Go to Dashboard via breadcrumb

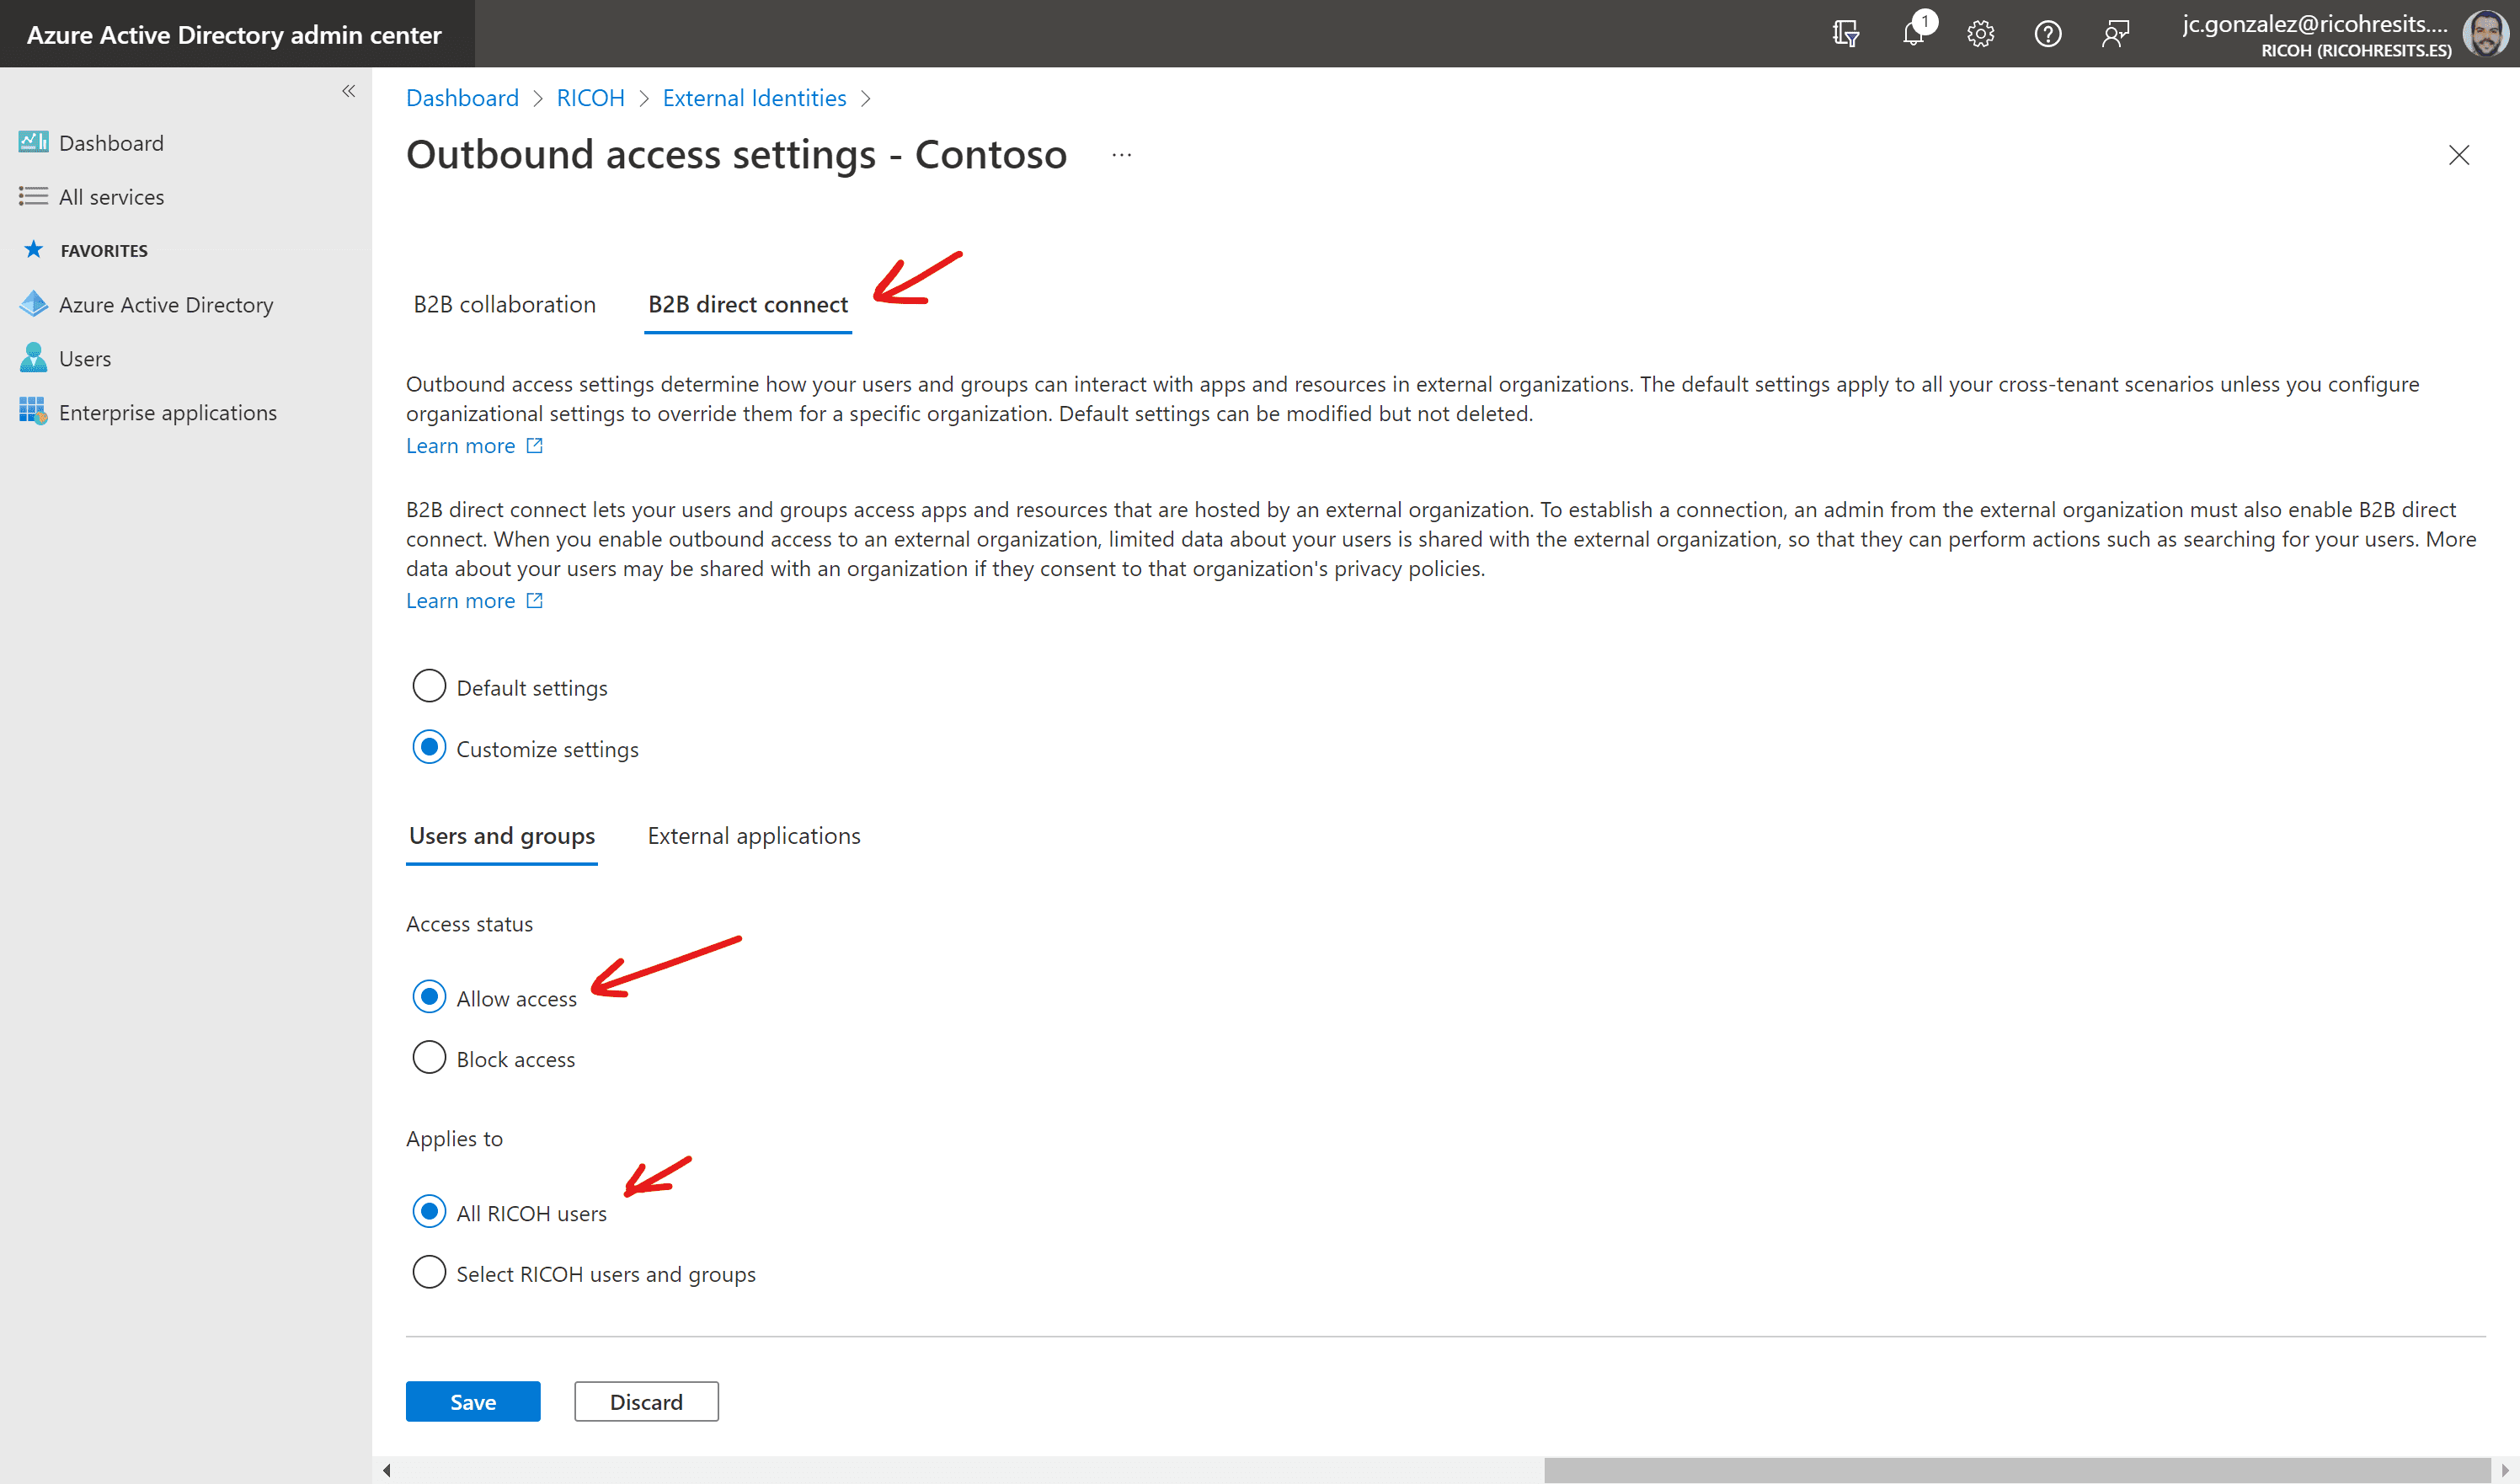462,98
